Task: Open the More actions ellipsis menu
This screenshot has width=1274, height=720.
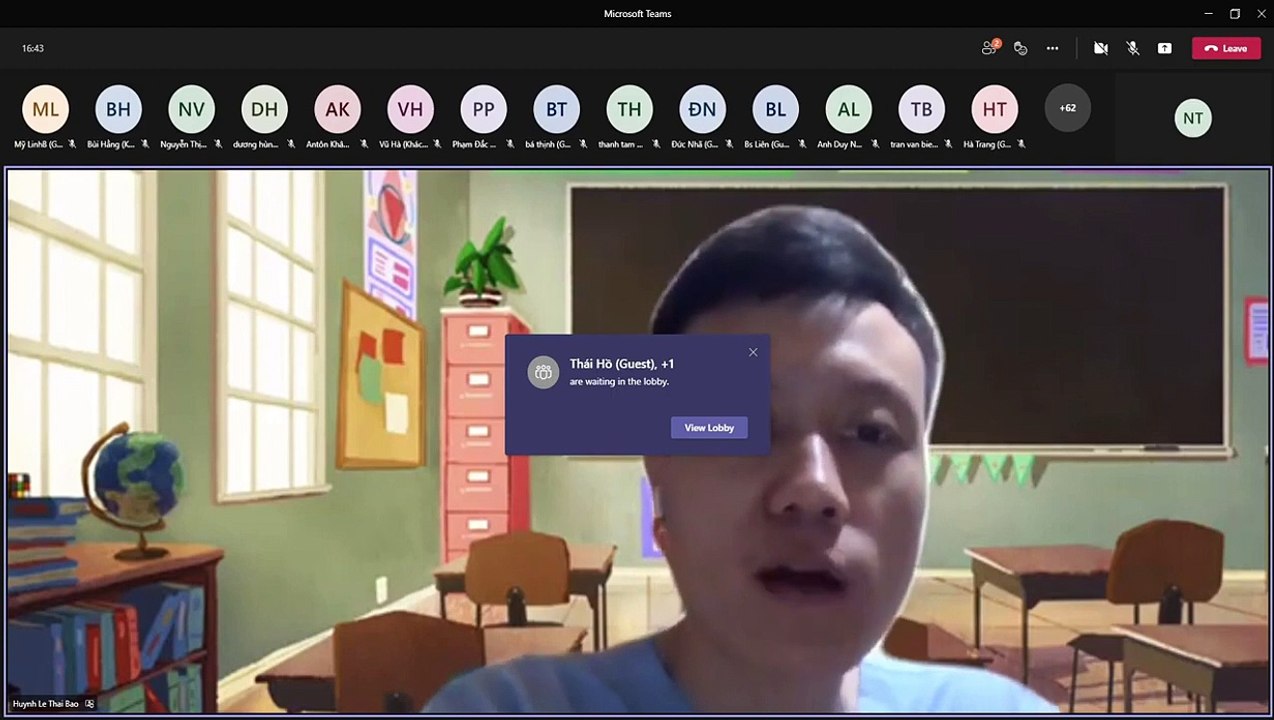Action: [x=1052, y=48]
